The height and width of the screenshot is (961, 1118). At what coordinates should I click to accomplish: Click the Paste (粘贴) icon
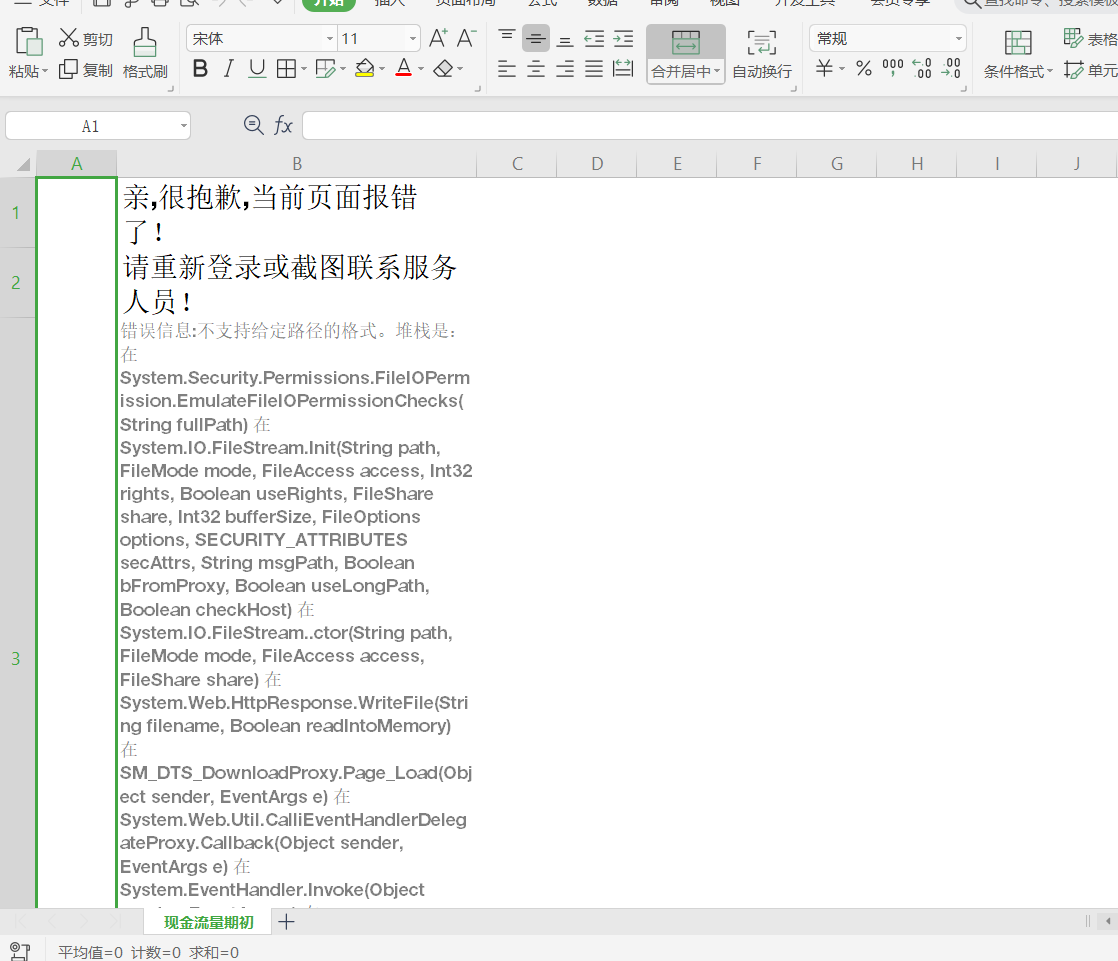[x=29, y=41]
